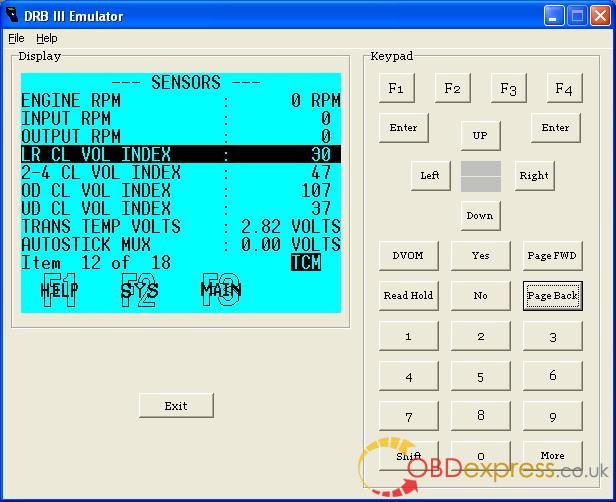This screenshot has width=616, height=502.
Task: Click the Shift keypad button
Action: click(x=409, y=456)
